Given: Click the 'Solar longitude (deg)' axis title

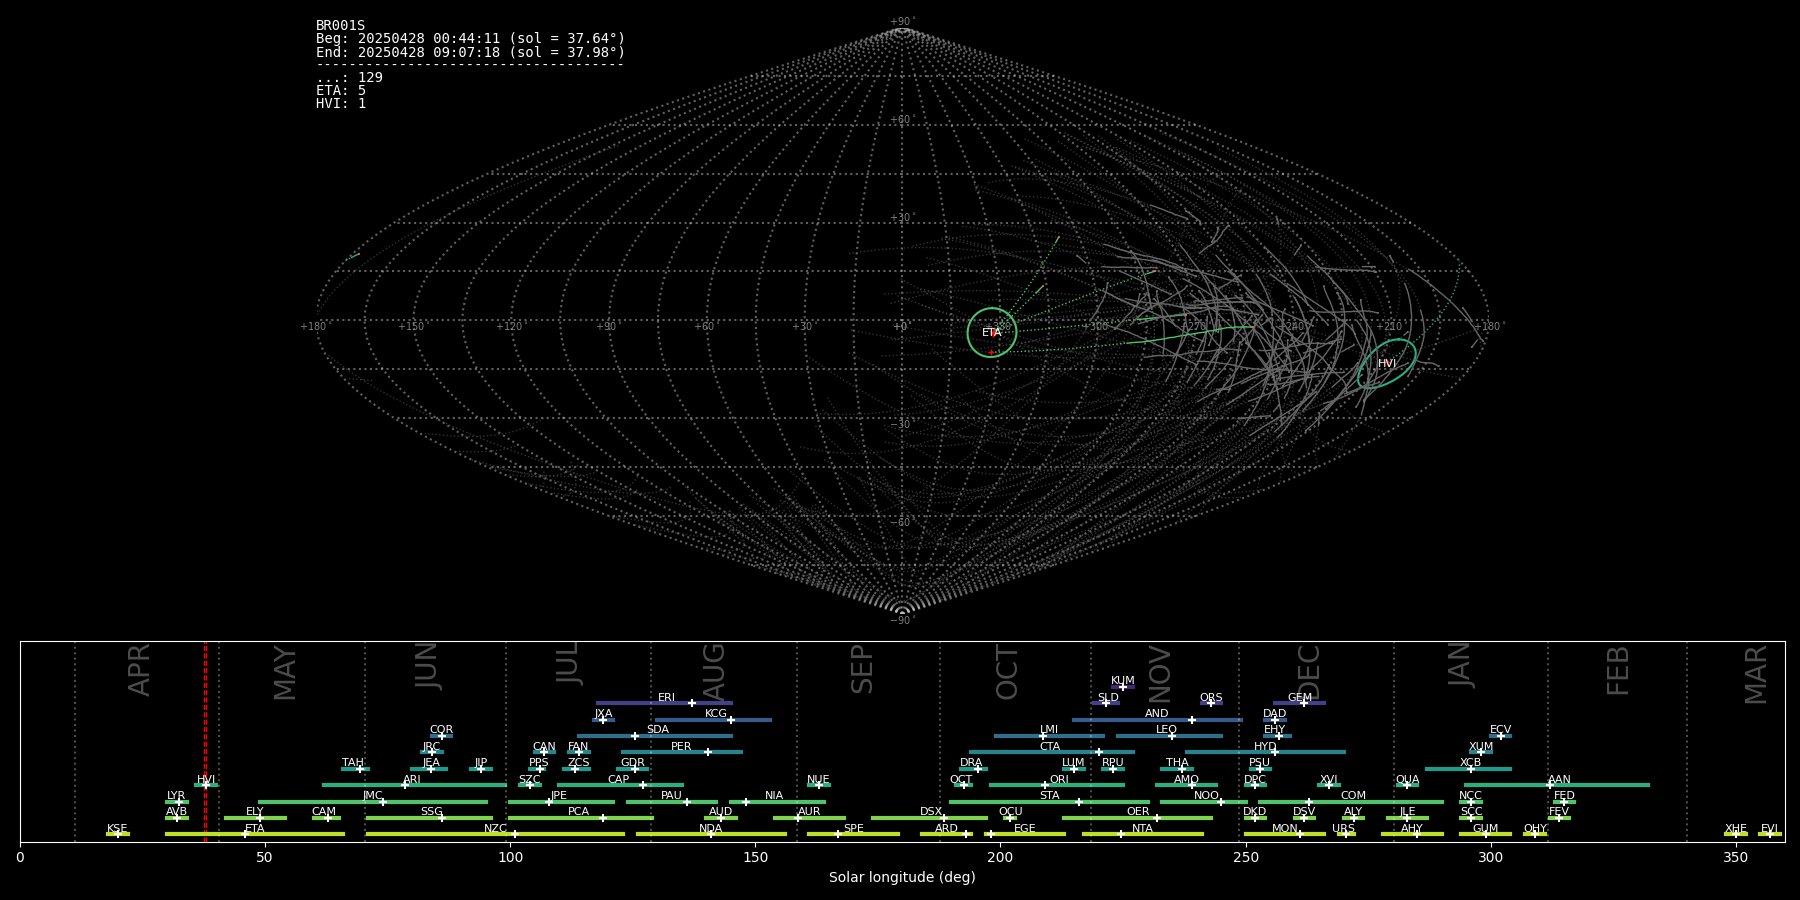Looking at the screenshot, I should pos(902,877).
